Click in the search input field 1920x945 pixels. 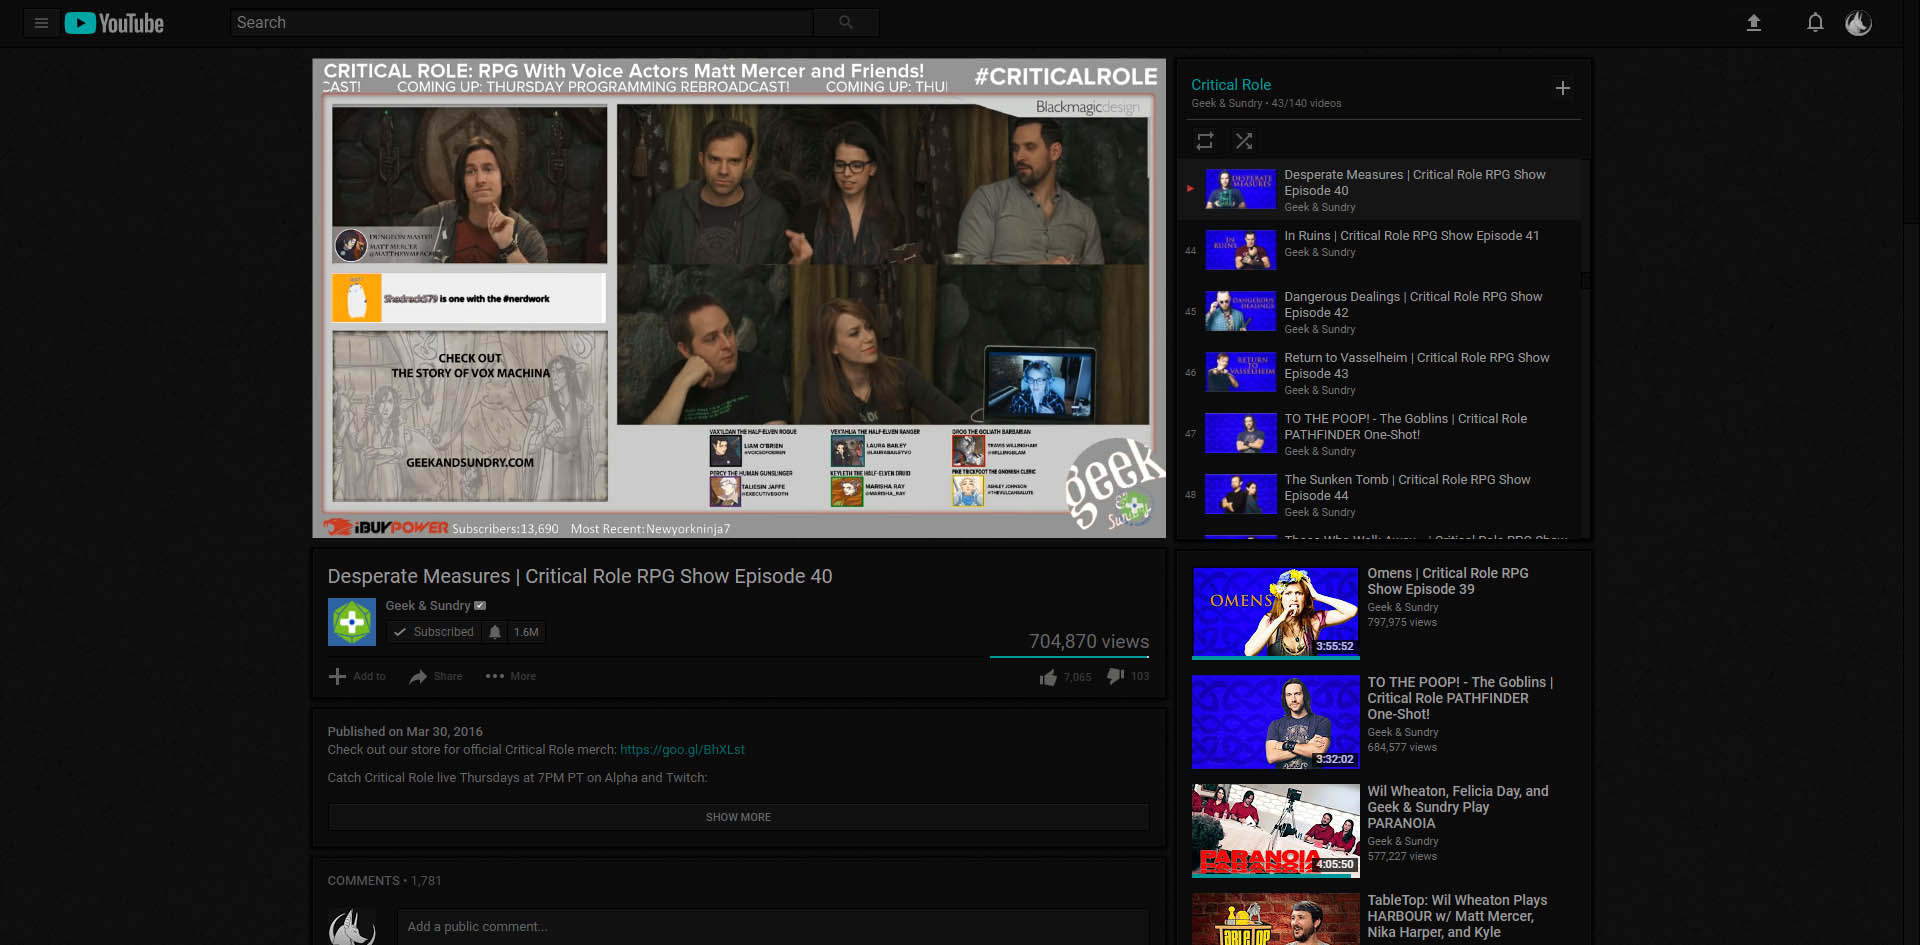[x=522, y=22]
